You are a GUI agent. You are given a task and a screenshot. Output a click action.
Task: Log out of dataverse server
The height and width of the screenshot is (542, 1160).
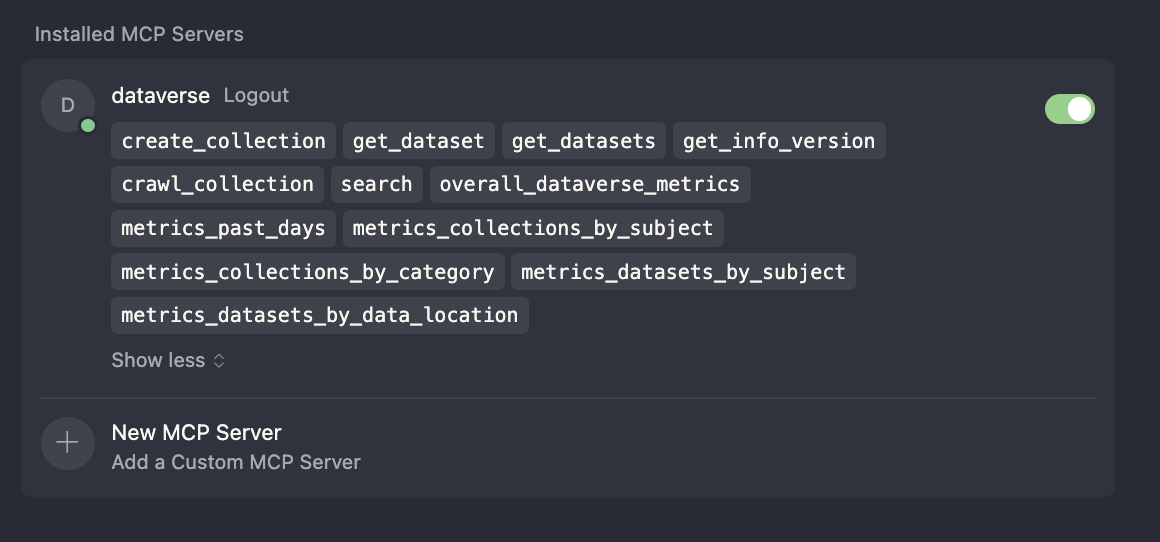tap(256, 95)
